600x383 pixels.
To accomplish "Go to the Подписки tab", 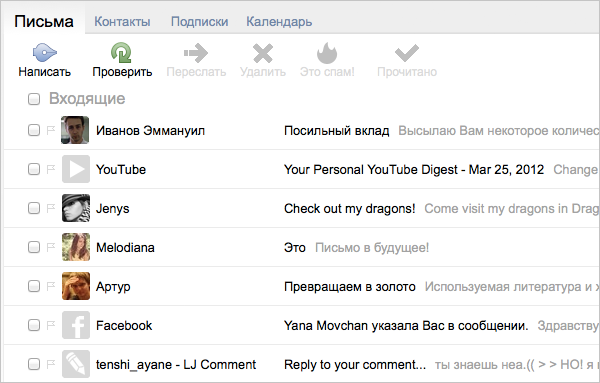I will click(199, 21).
